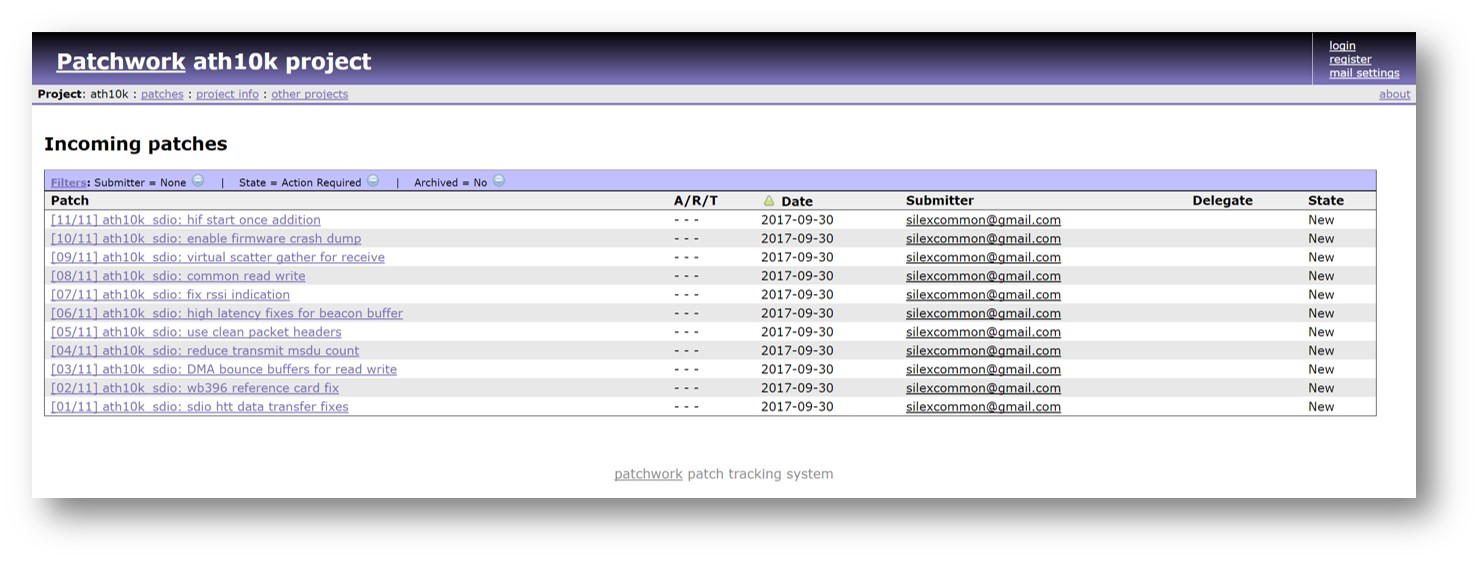Open patch 08/11 common read write
Screen dimensions: 1481x563
click(x=178, y=276)
